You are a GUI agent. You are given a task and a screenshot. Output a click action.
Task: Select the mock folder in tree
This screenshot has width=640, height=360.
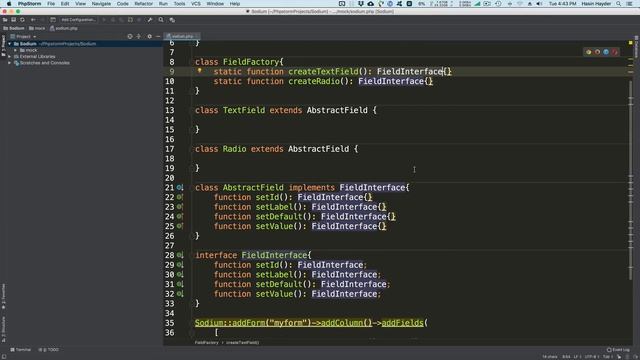point(29,50)
